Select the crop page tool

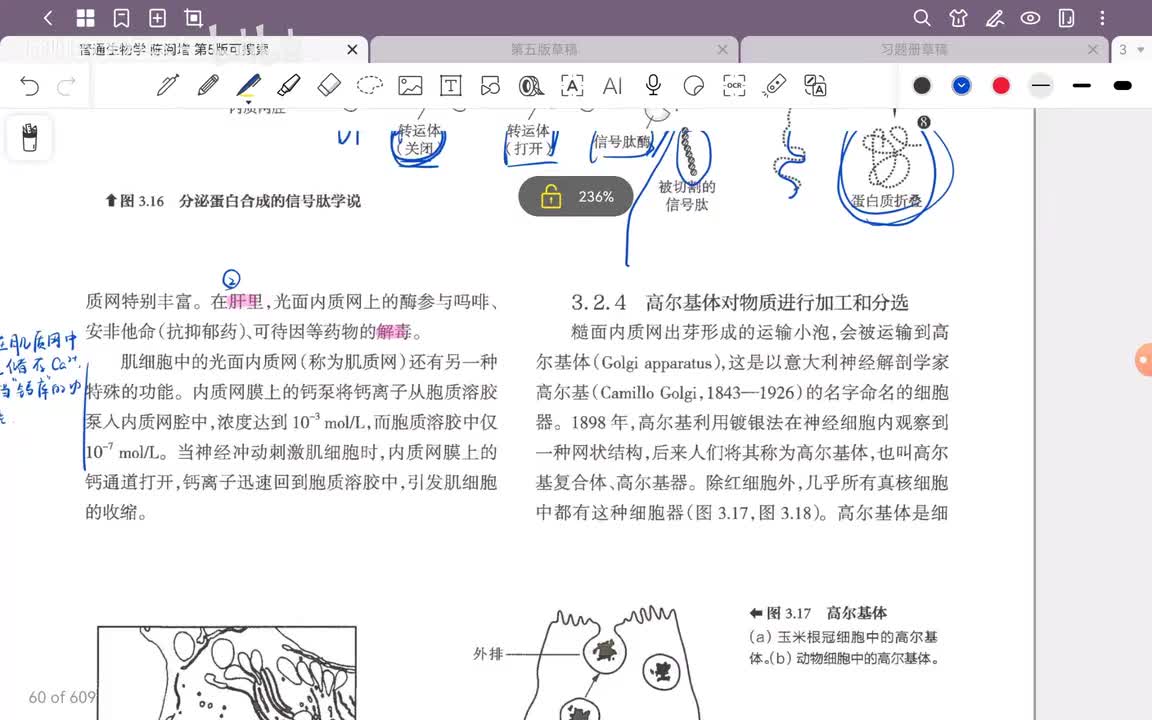pyautogui.click(x=193, y=18)
